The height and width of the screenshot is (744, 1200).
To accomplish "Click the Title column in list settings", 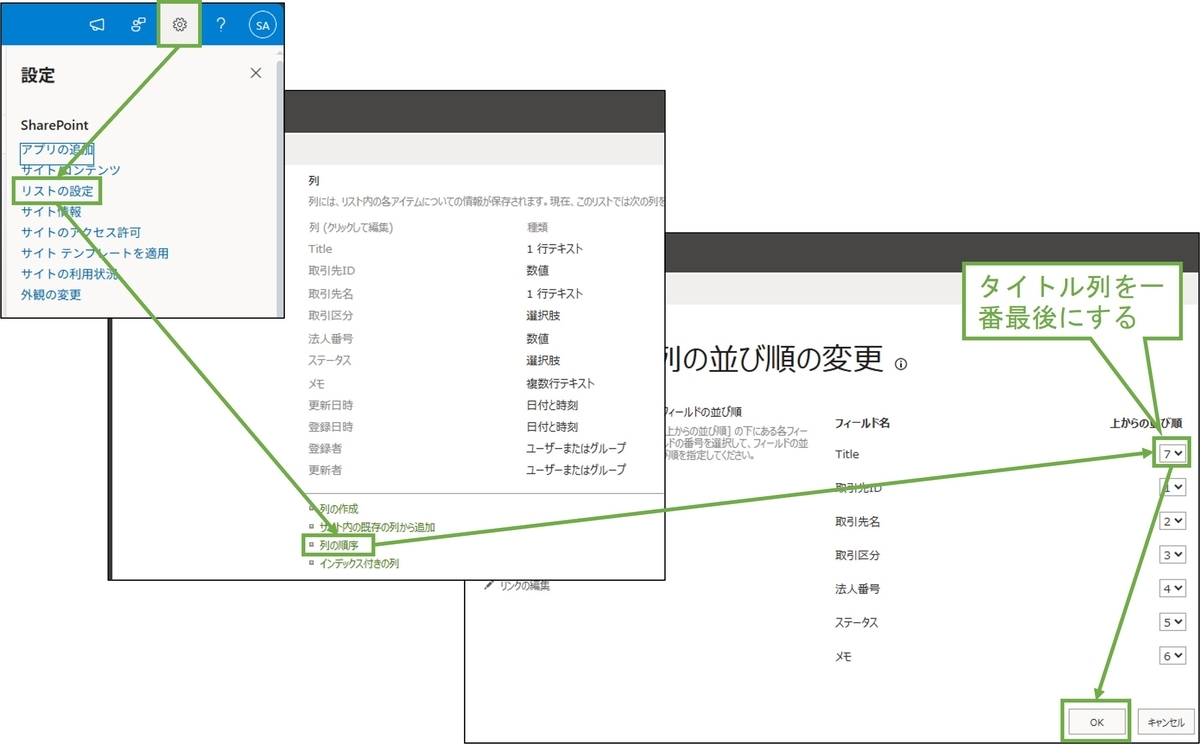I will (321, 249).
